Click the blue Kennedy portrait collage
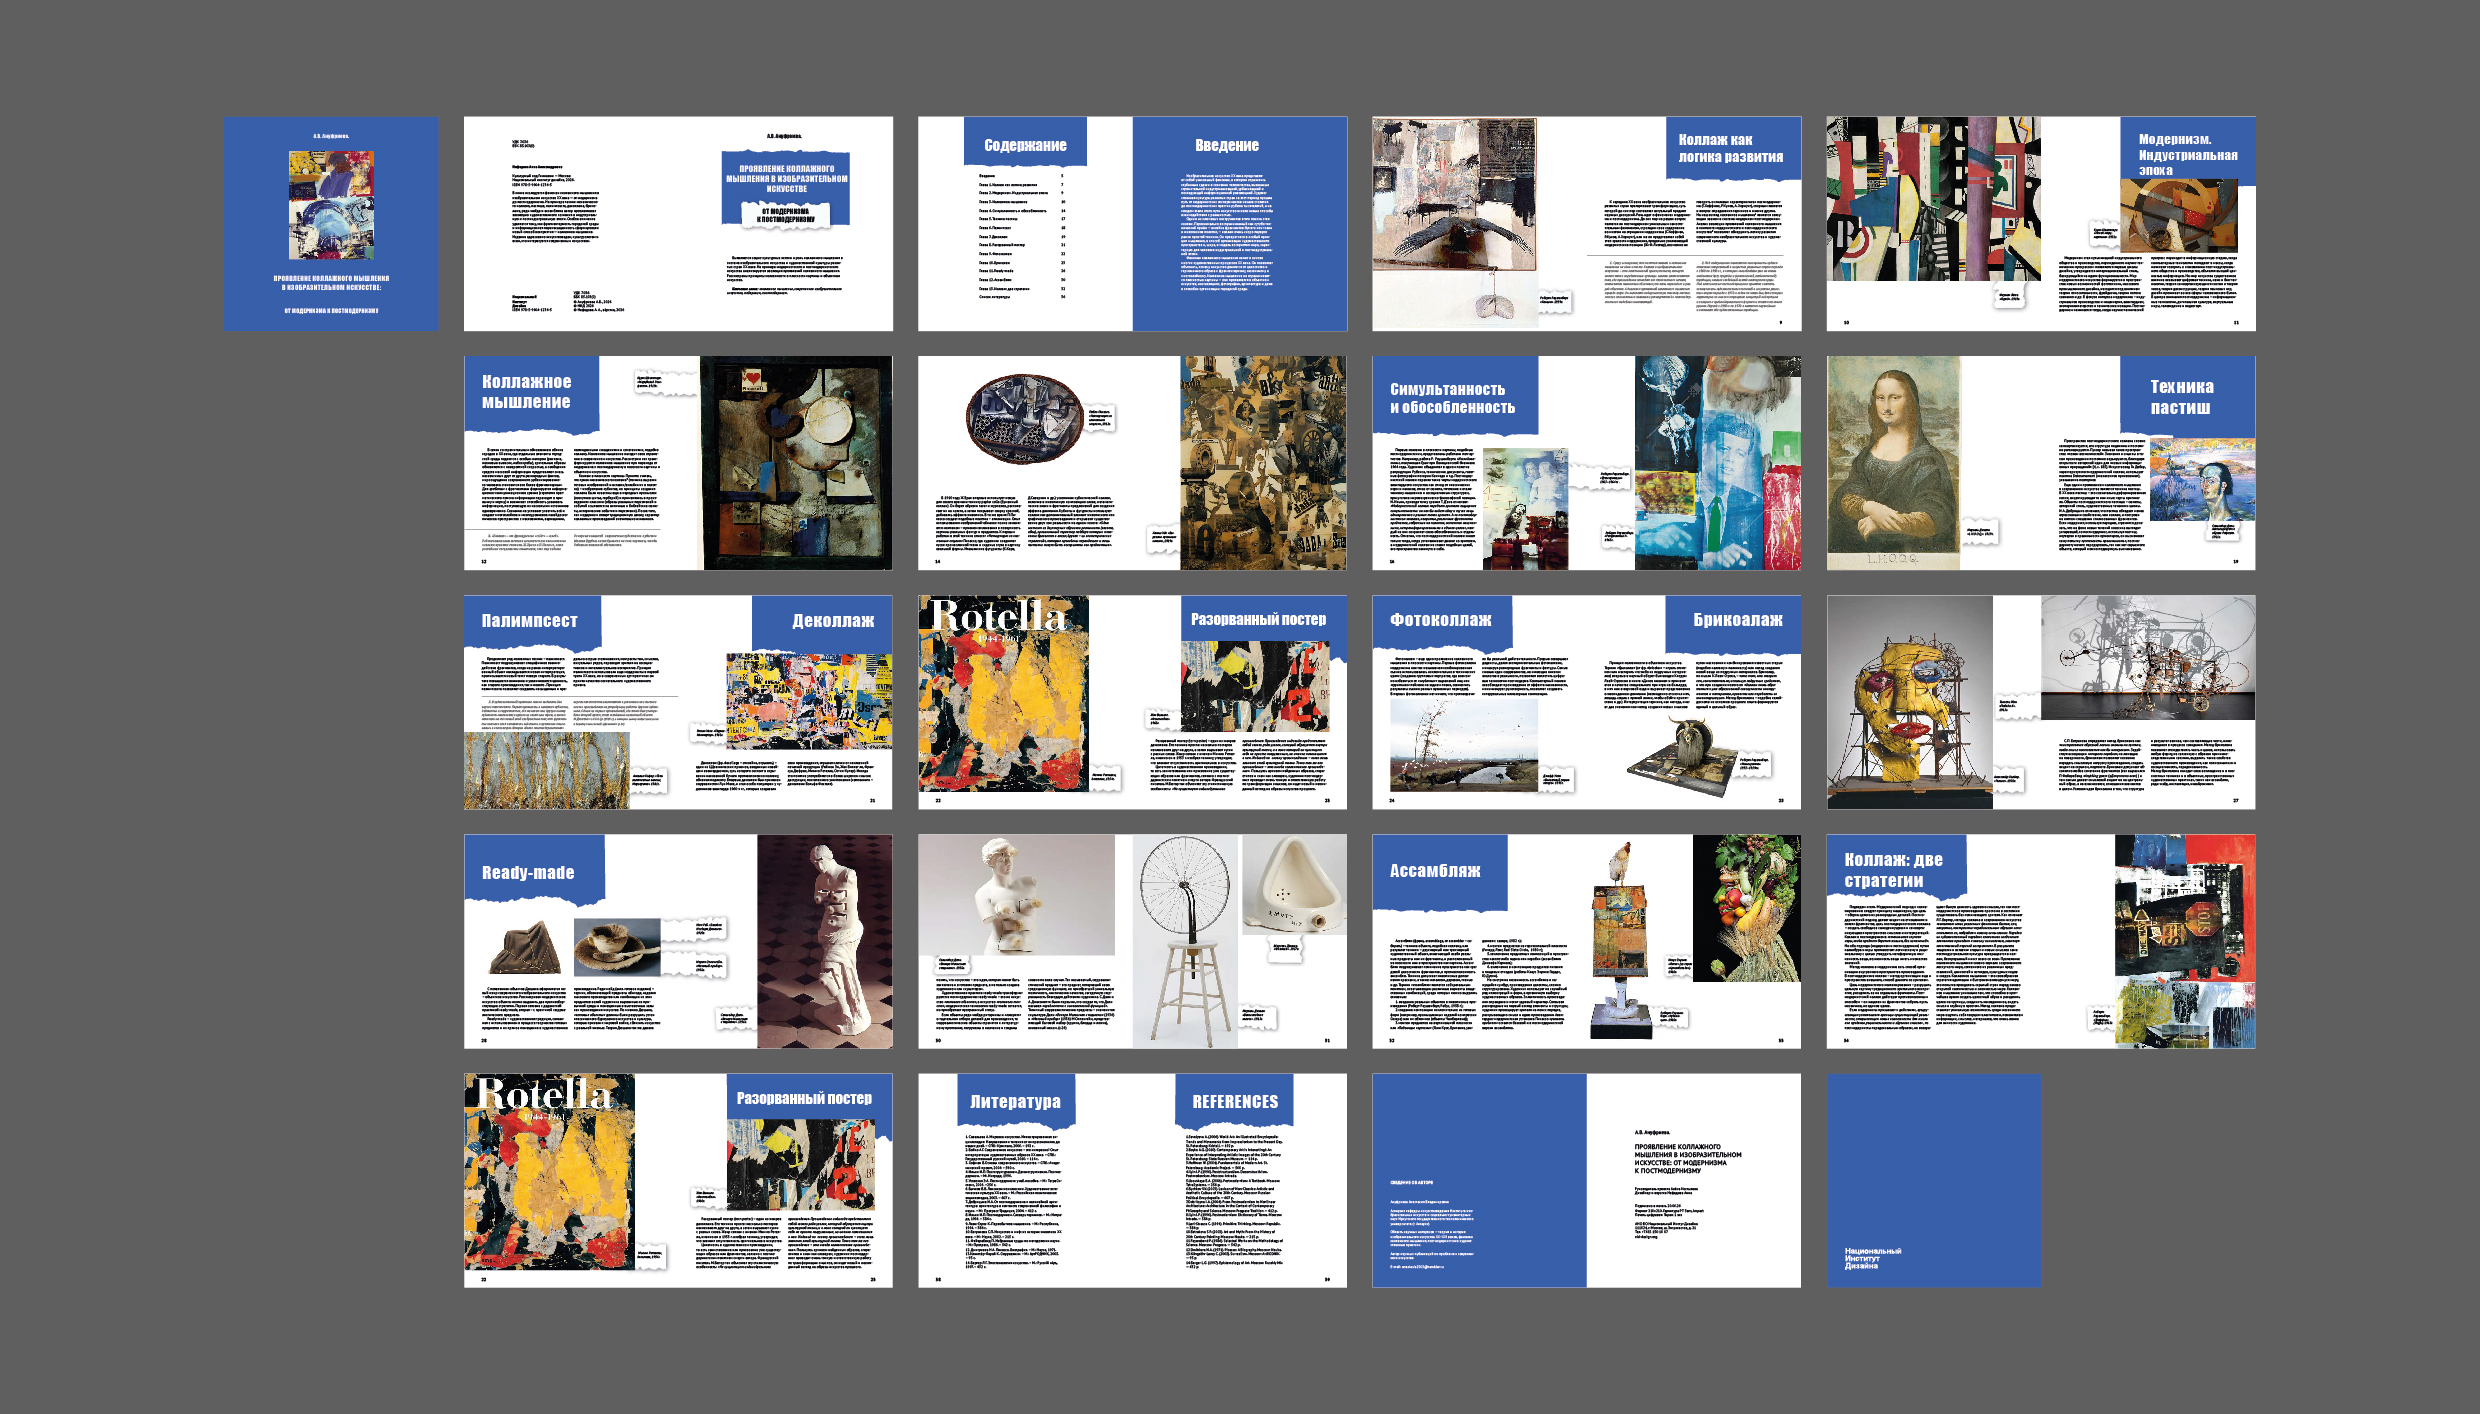This screenshot has height=1414, width=2480. pyautogui.click(x=1718, y=463)
